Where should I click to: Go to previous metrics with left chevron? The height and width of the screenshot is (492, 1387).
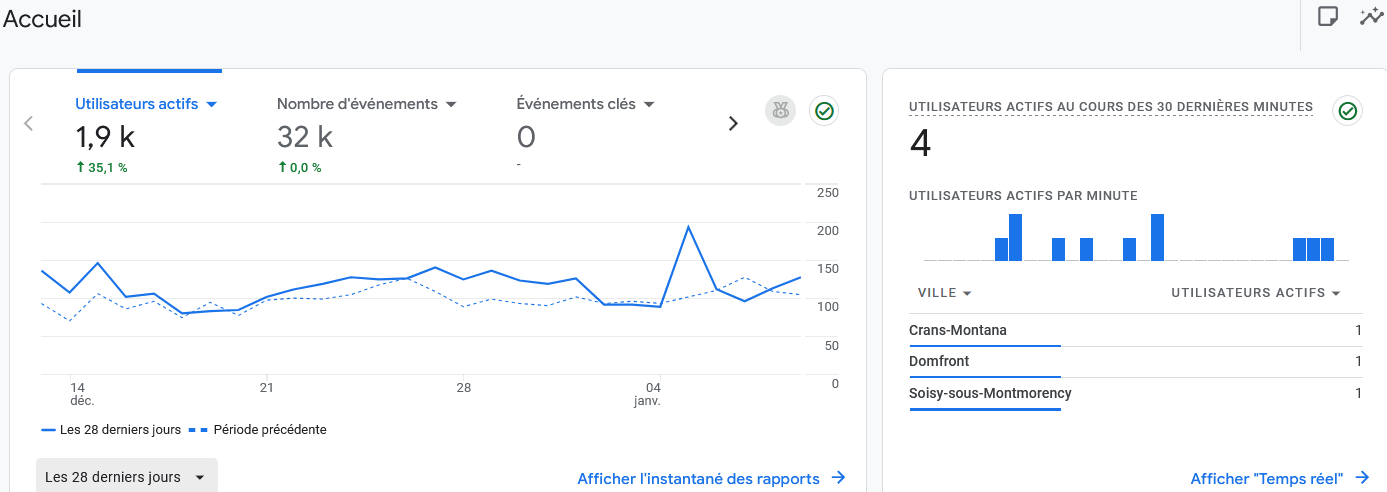(x=29, y=123)
